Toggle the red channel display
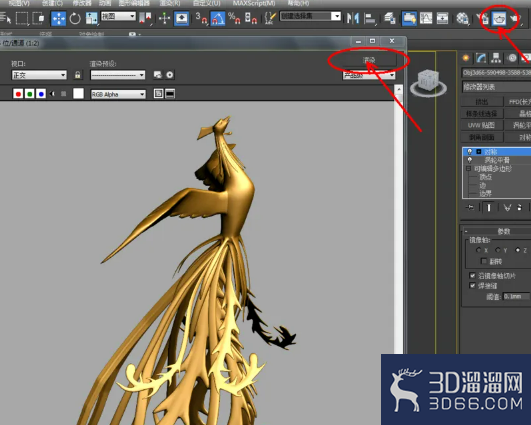Viewport: 531px width, 425px height. pos(18,94)
